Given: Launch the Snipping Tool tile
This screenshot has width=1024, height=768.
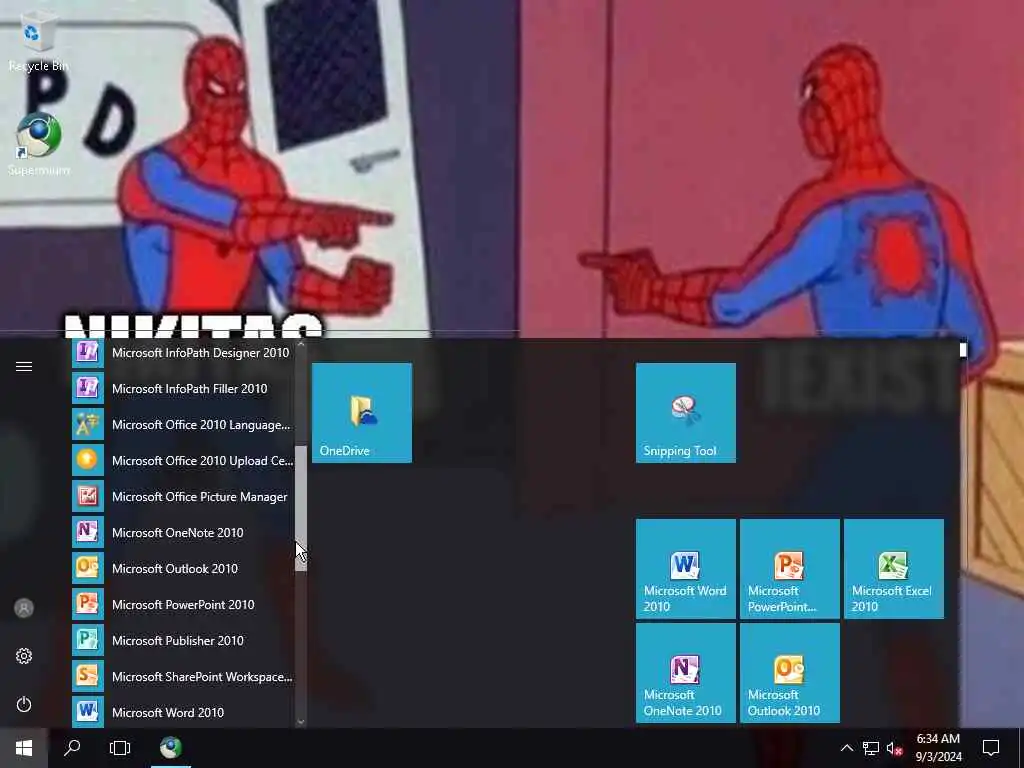Looking at the screenshot, I should coord(686,413).
